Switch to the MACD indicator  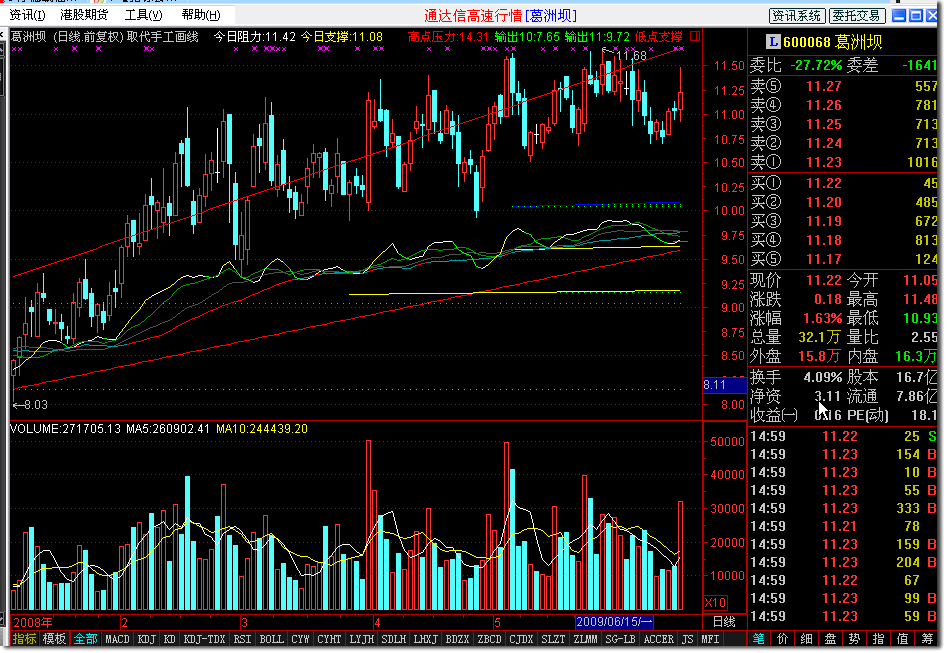point(117,639)
